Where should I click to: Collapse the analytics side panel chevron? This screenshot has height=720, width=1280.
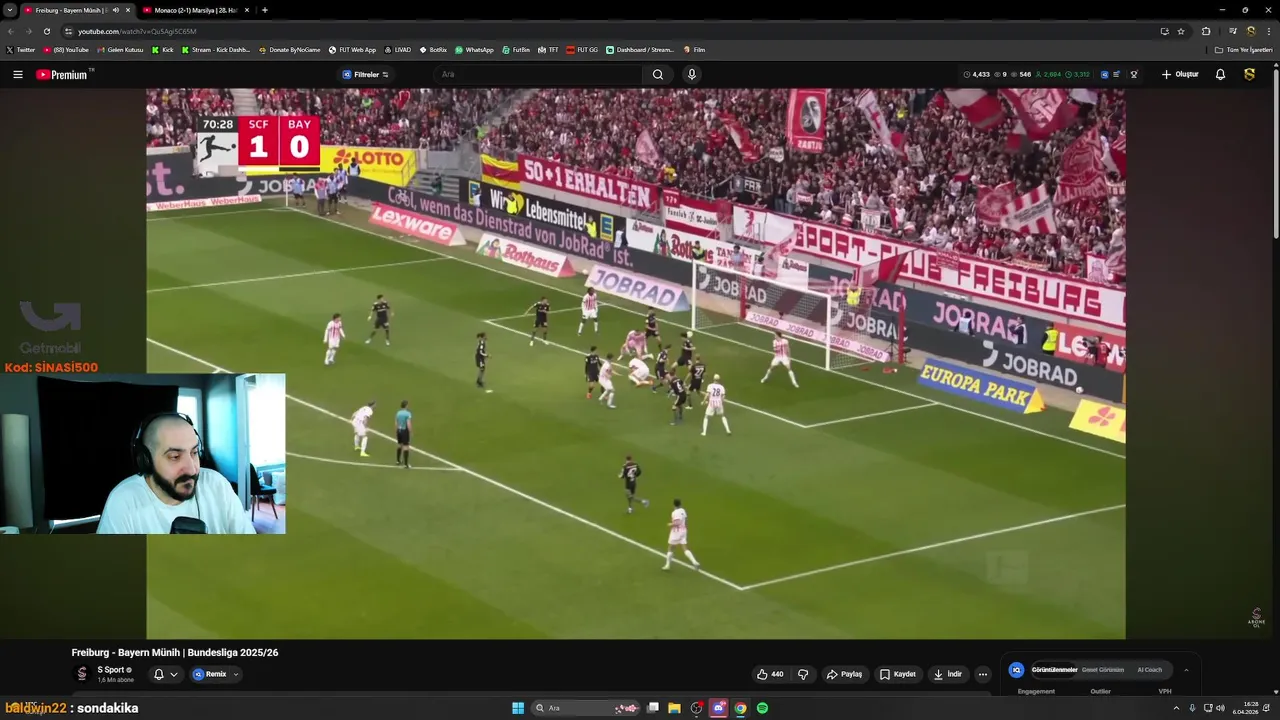(x=1186, y=670)
